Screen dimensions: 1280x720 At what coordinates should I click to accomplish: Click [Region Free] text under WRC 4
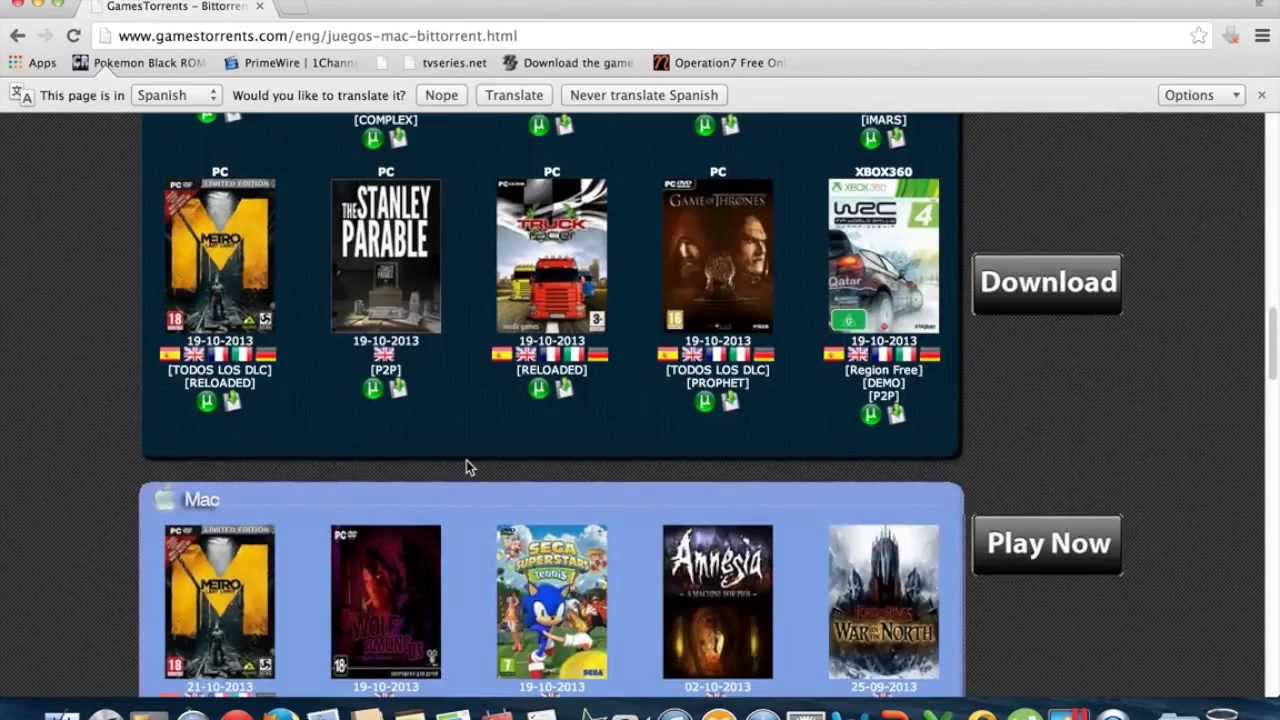point(884,370)
